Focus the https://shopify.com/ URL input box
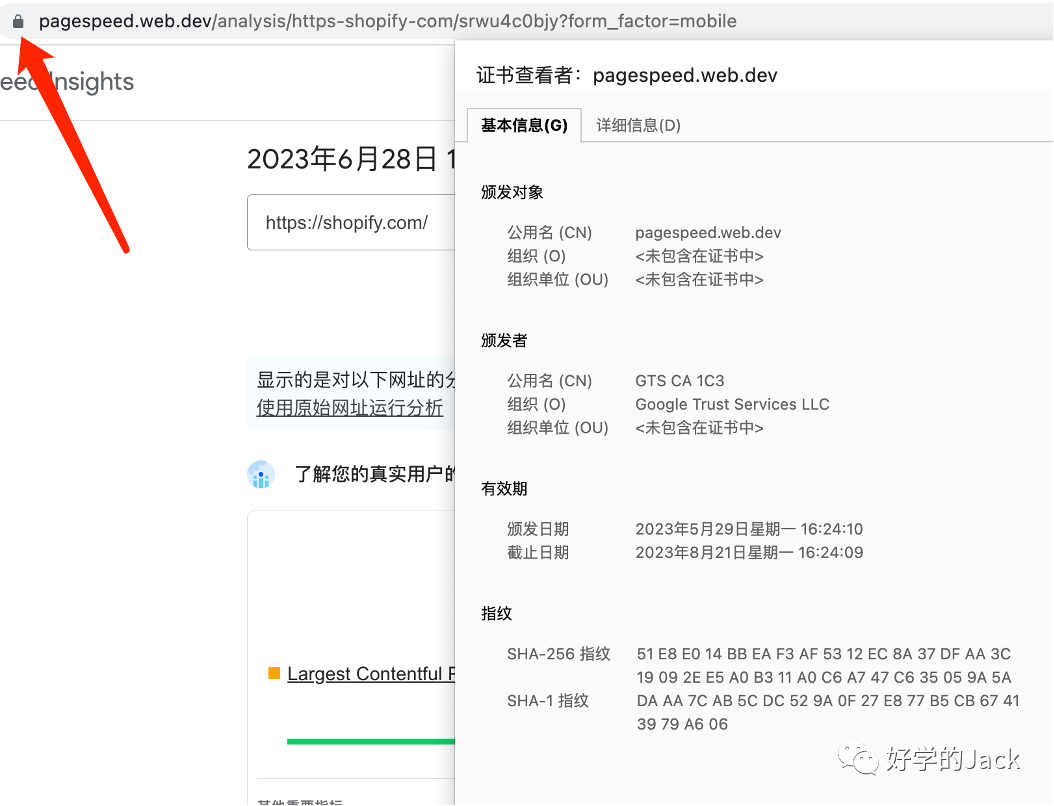1054x806 pixels. click(x=350, y=222)
